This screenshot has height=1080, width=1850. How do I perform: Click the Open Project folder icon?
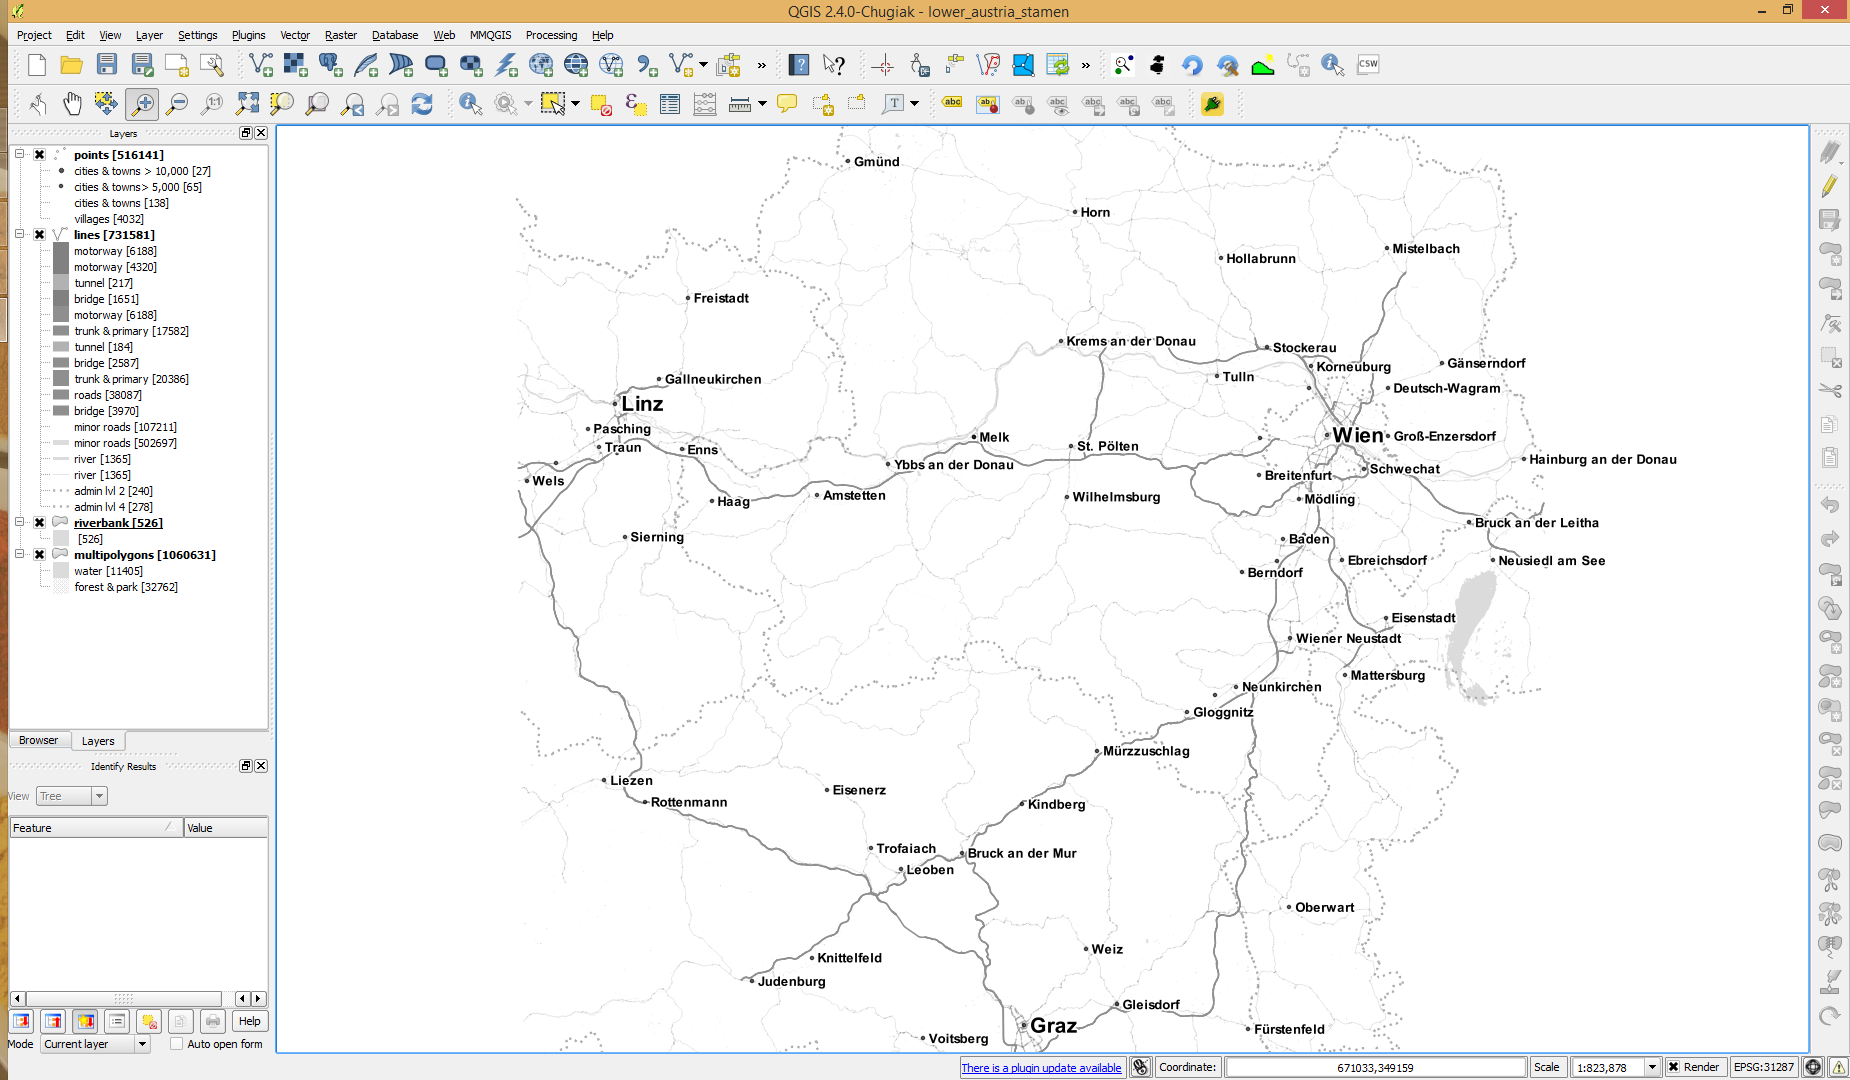[x=71, y=65]
